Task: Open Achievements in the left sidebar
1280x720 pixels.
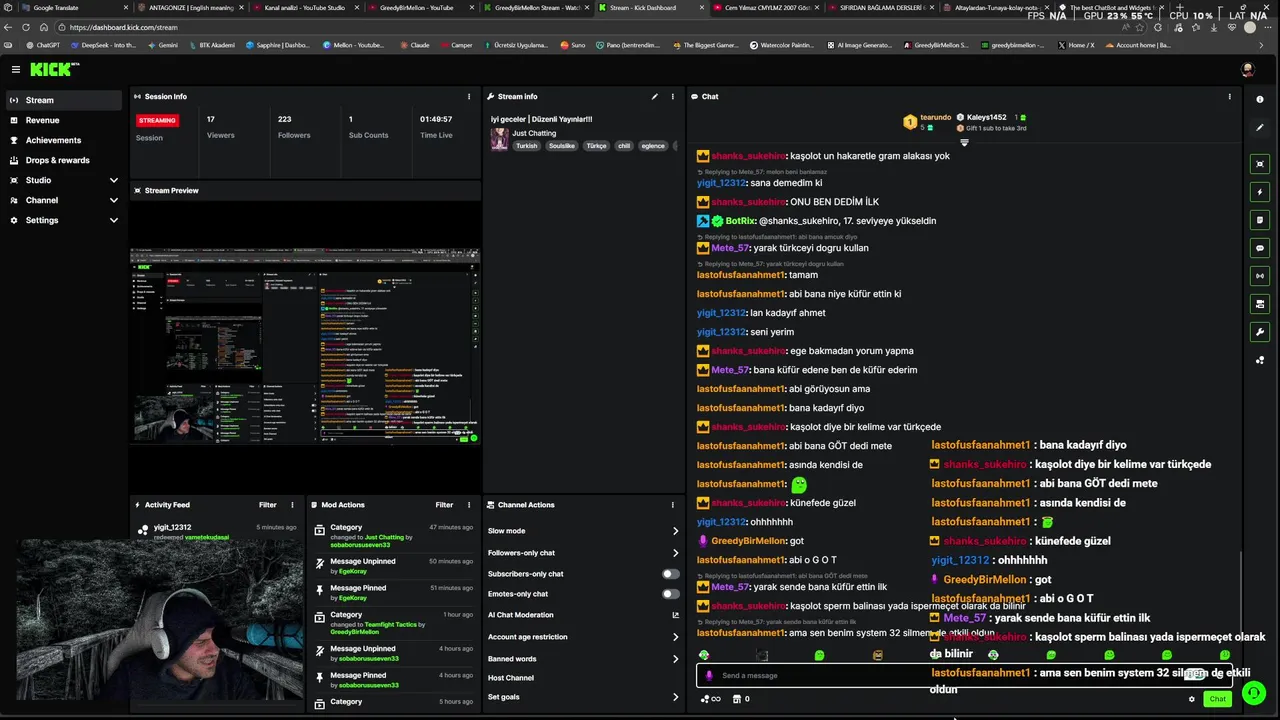Action: click(x=63, y=140)
